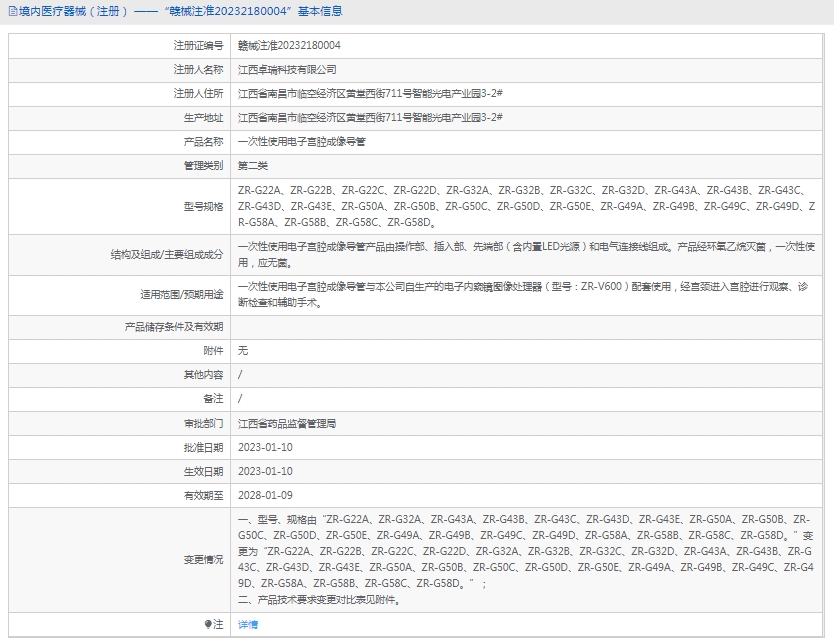This screenshot has height=644, width=834.
Task: Click the 注册人名称 label cell
Action: (119, 70)
